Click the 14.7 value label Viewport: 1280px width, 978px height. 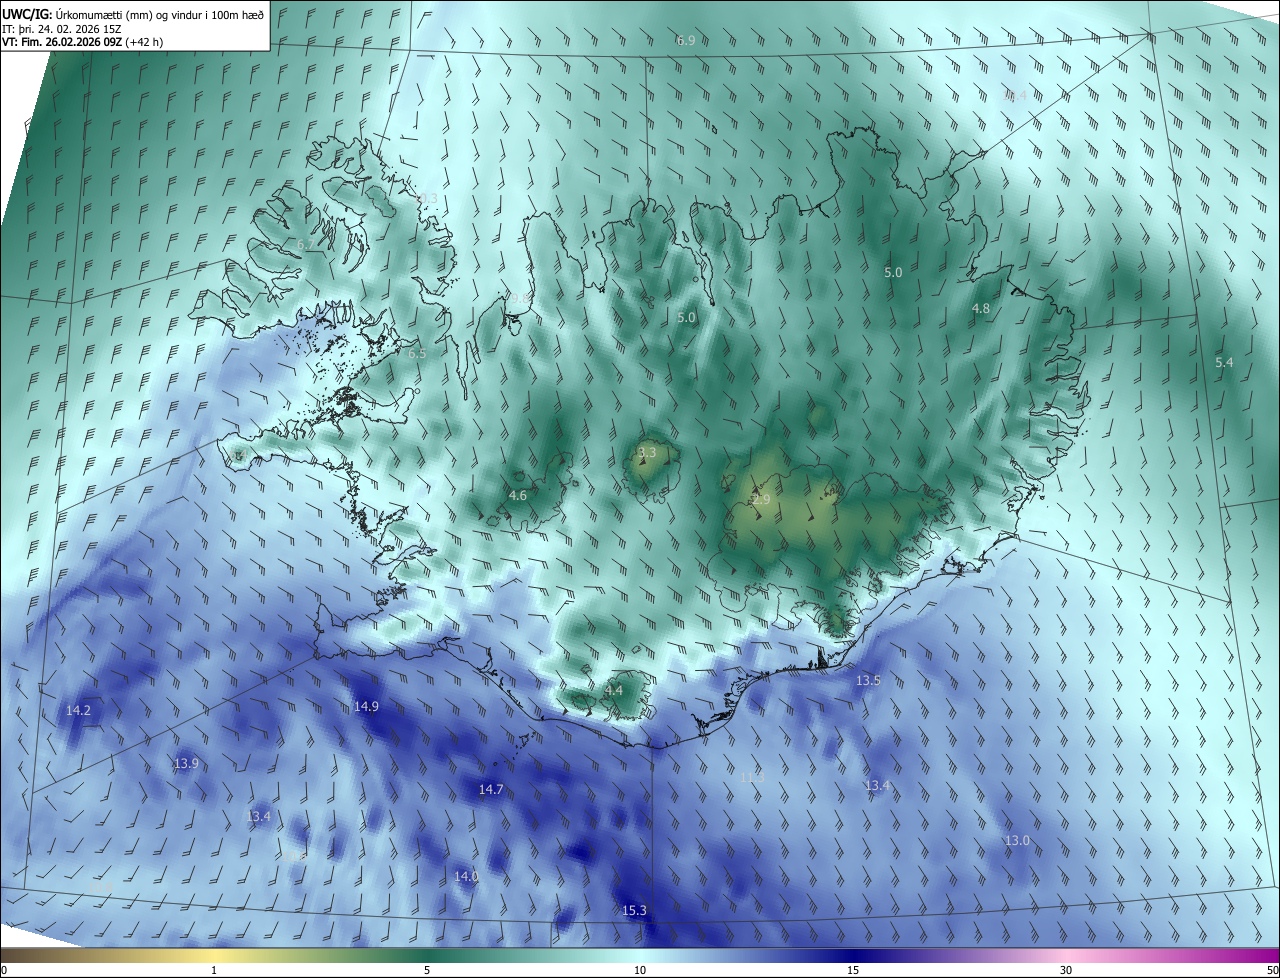click(x=491, y=789)
